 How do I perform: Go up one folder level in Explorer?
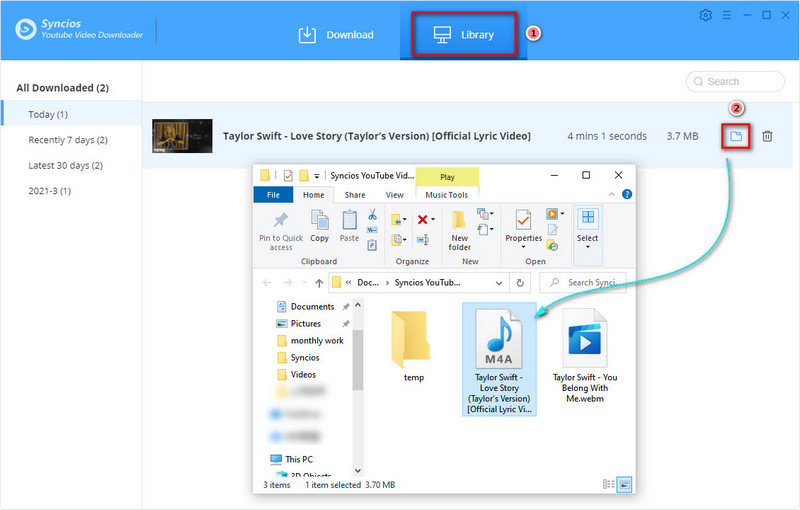point(319,283)
